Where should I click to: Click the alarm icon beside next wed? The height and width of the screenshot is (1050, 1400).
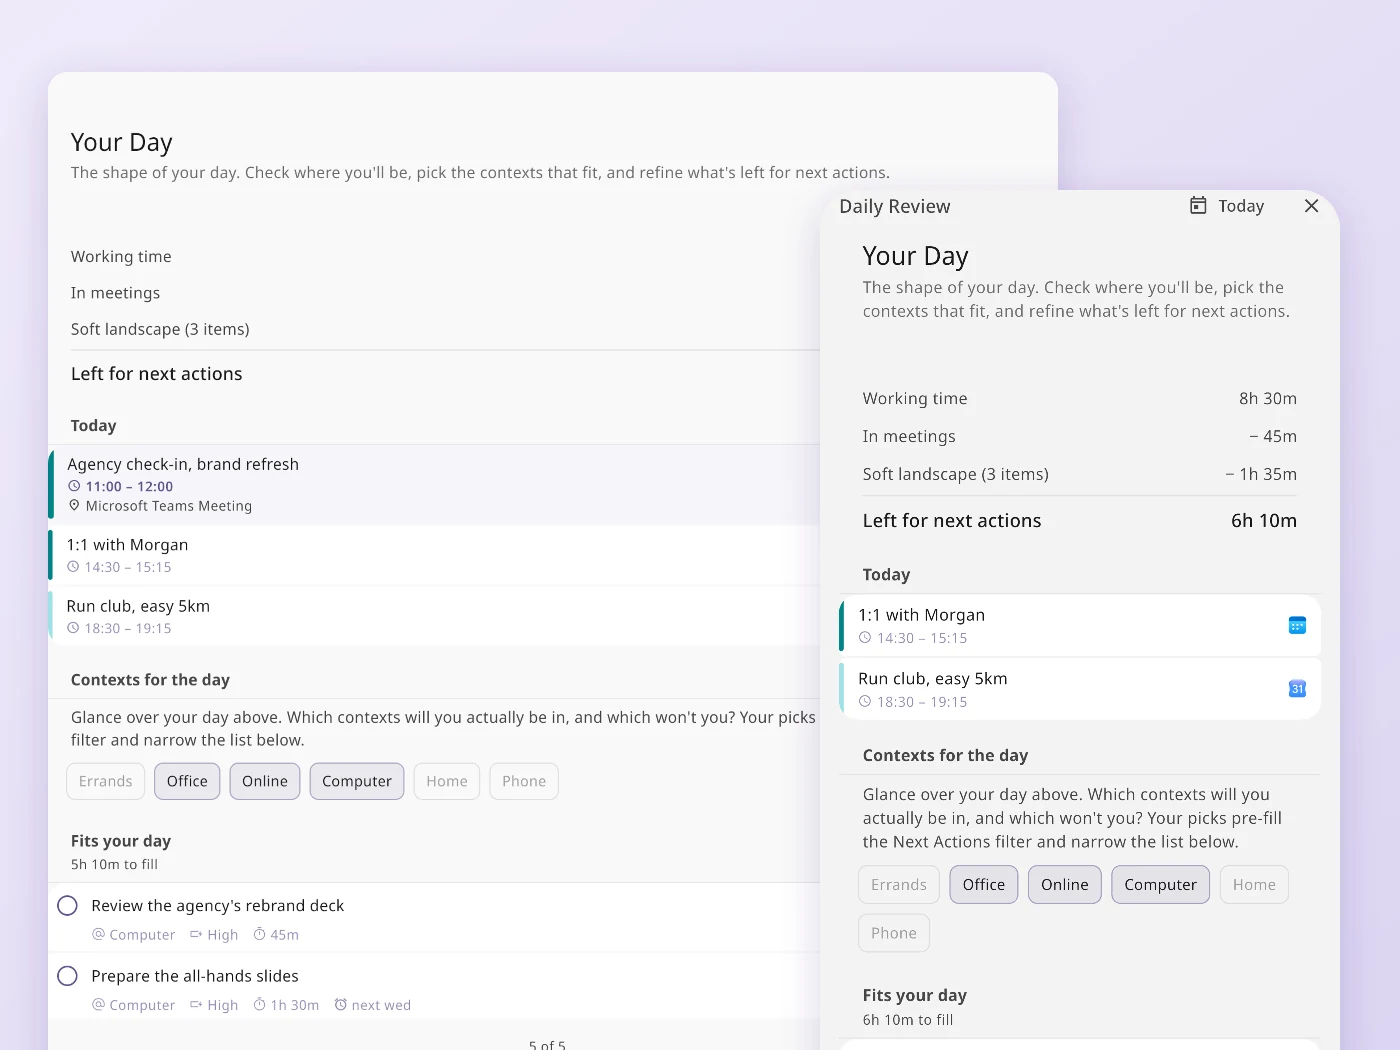pyautogui.click(x=341, y=1004)
